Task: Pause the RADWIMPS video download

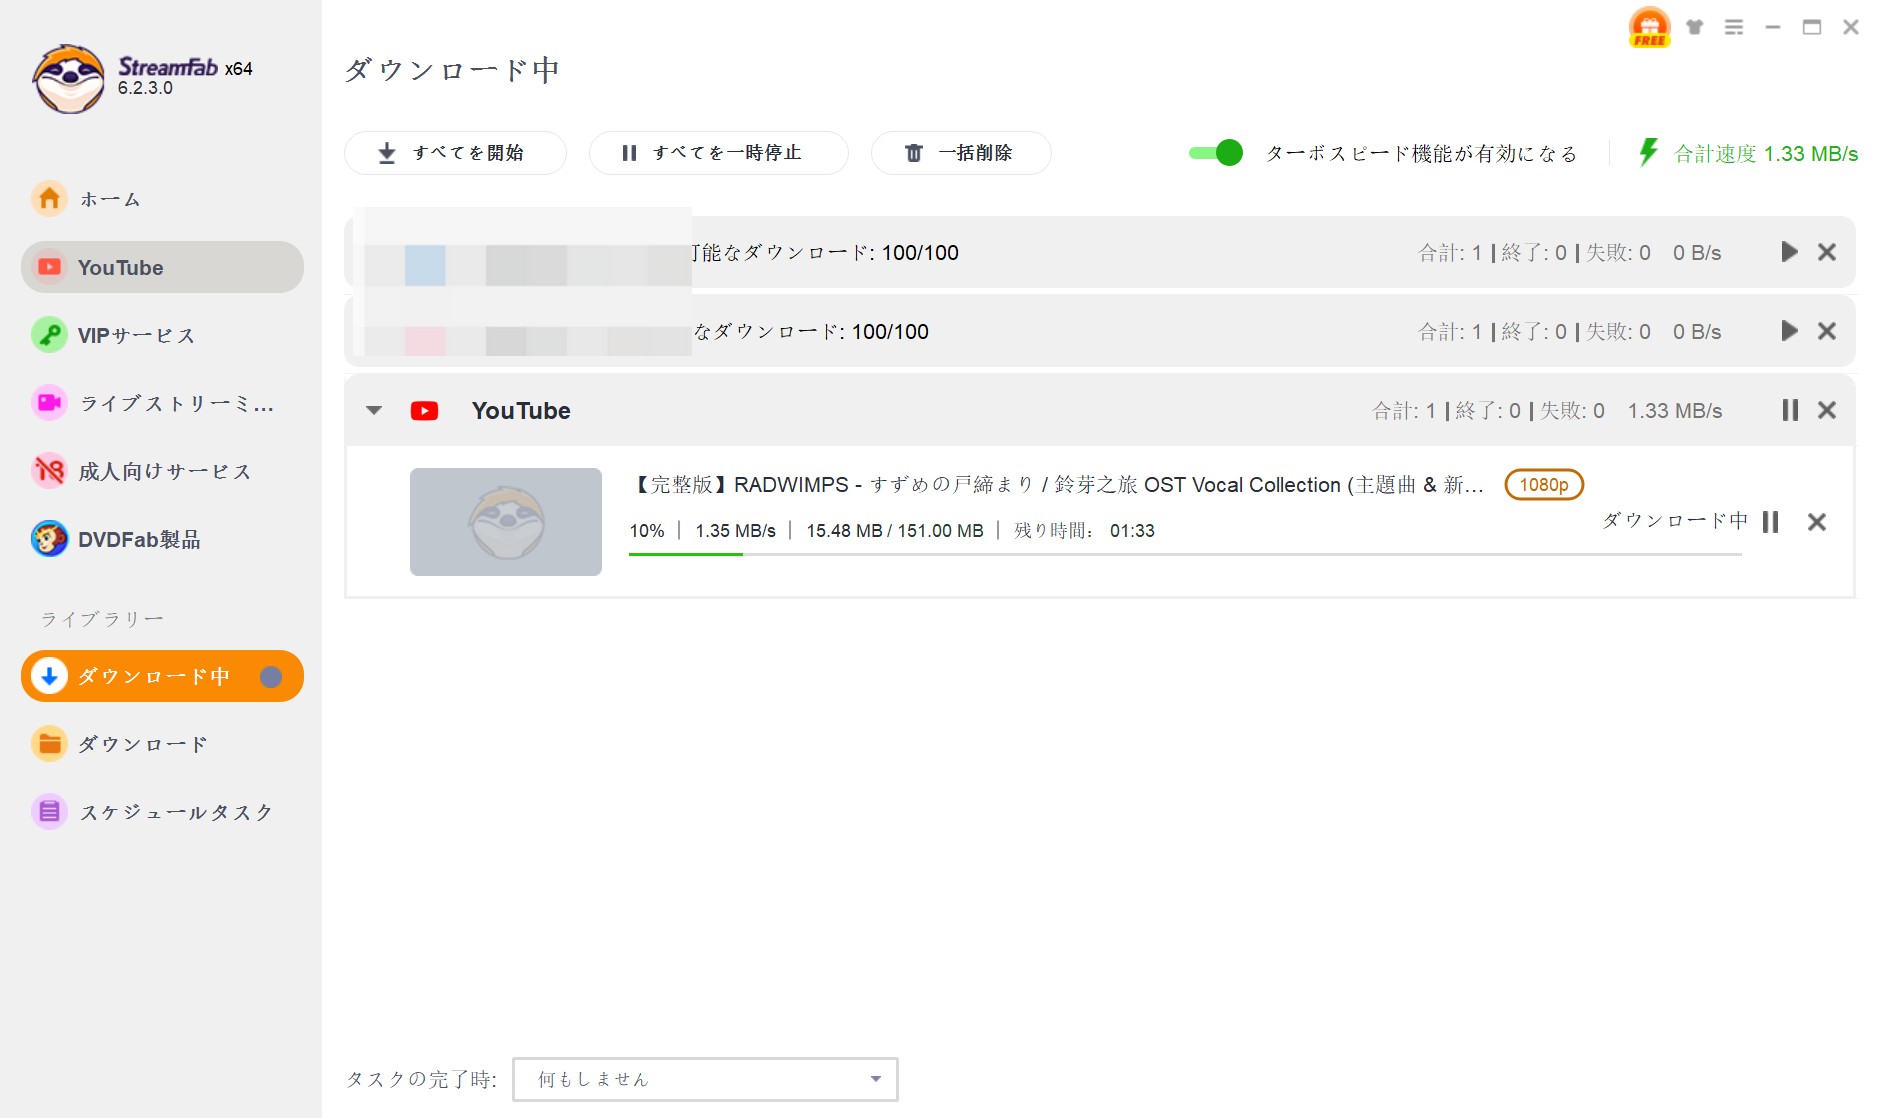Action: coord(1770,522)
